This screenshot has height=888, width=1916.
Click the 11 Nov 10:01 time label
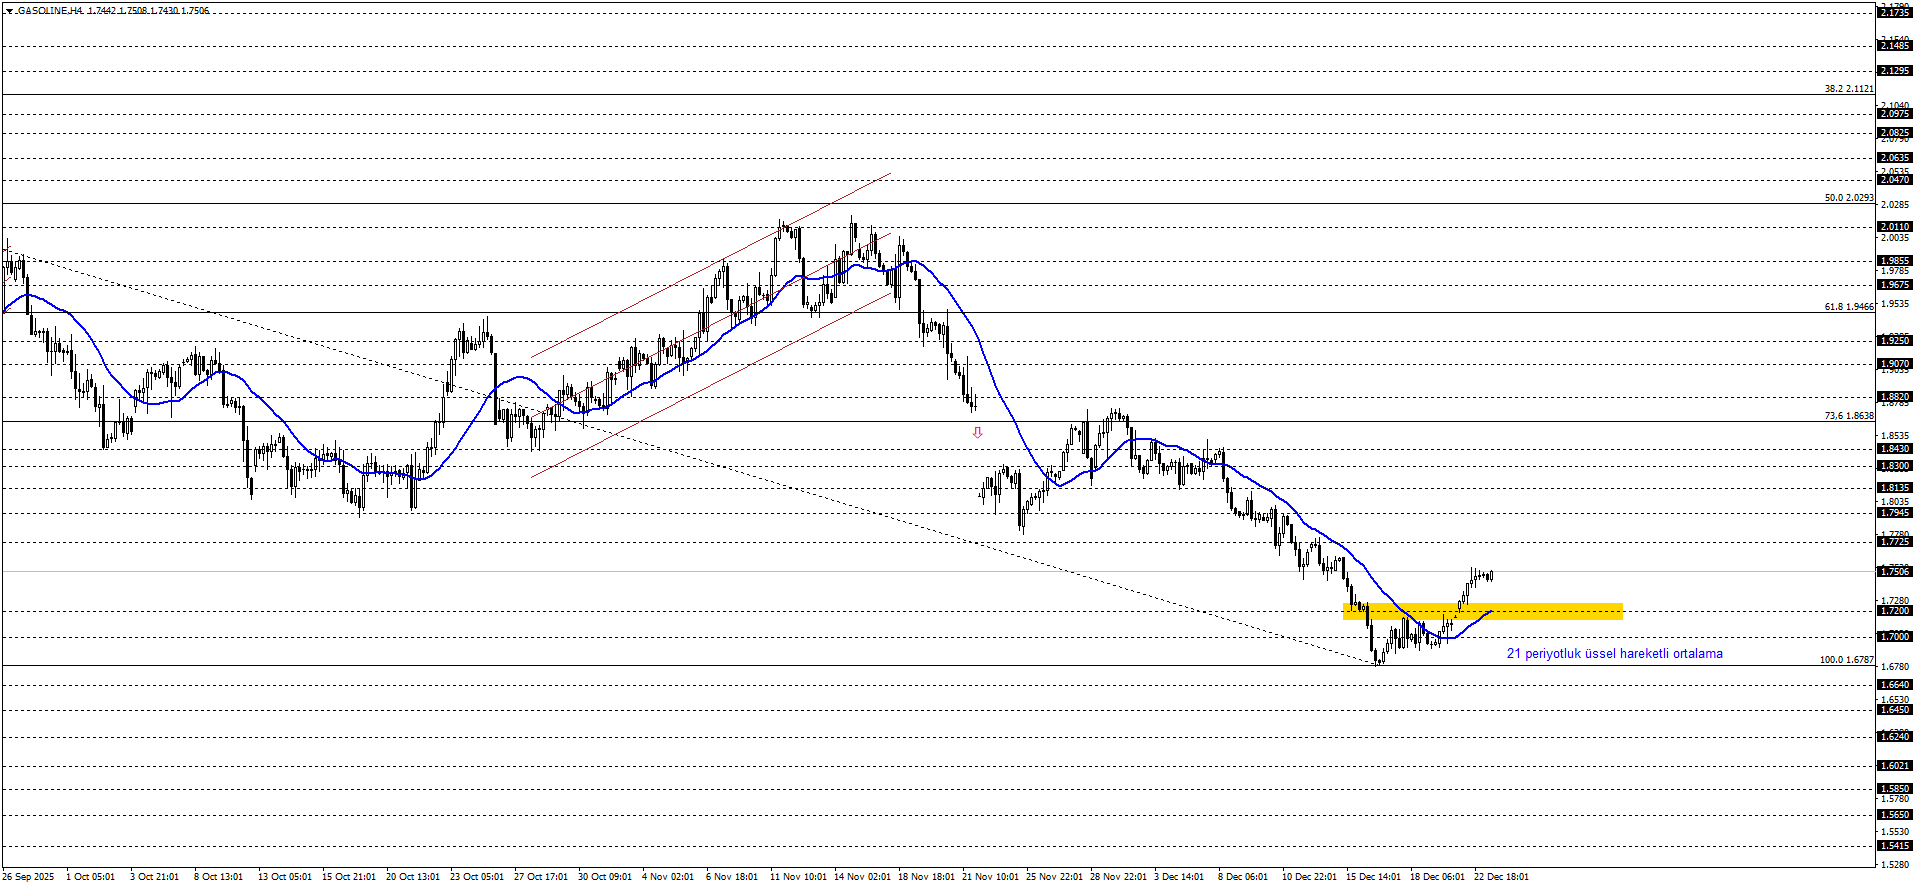[x=797, y=877]
